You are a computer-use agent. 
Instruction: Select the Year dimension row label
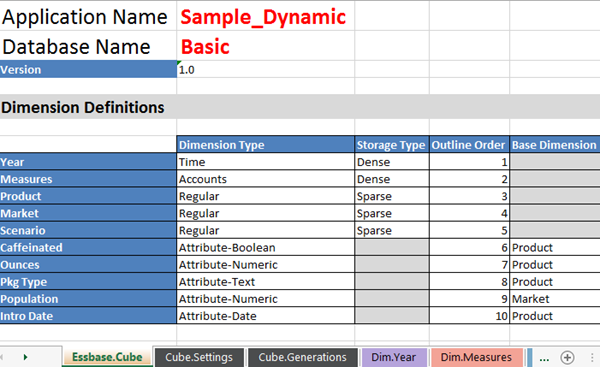88,162
